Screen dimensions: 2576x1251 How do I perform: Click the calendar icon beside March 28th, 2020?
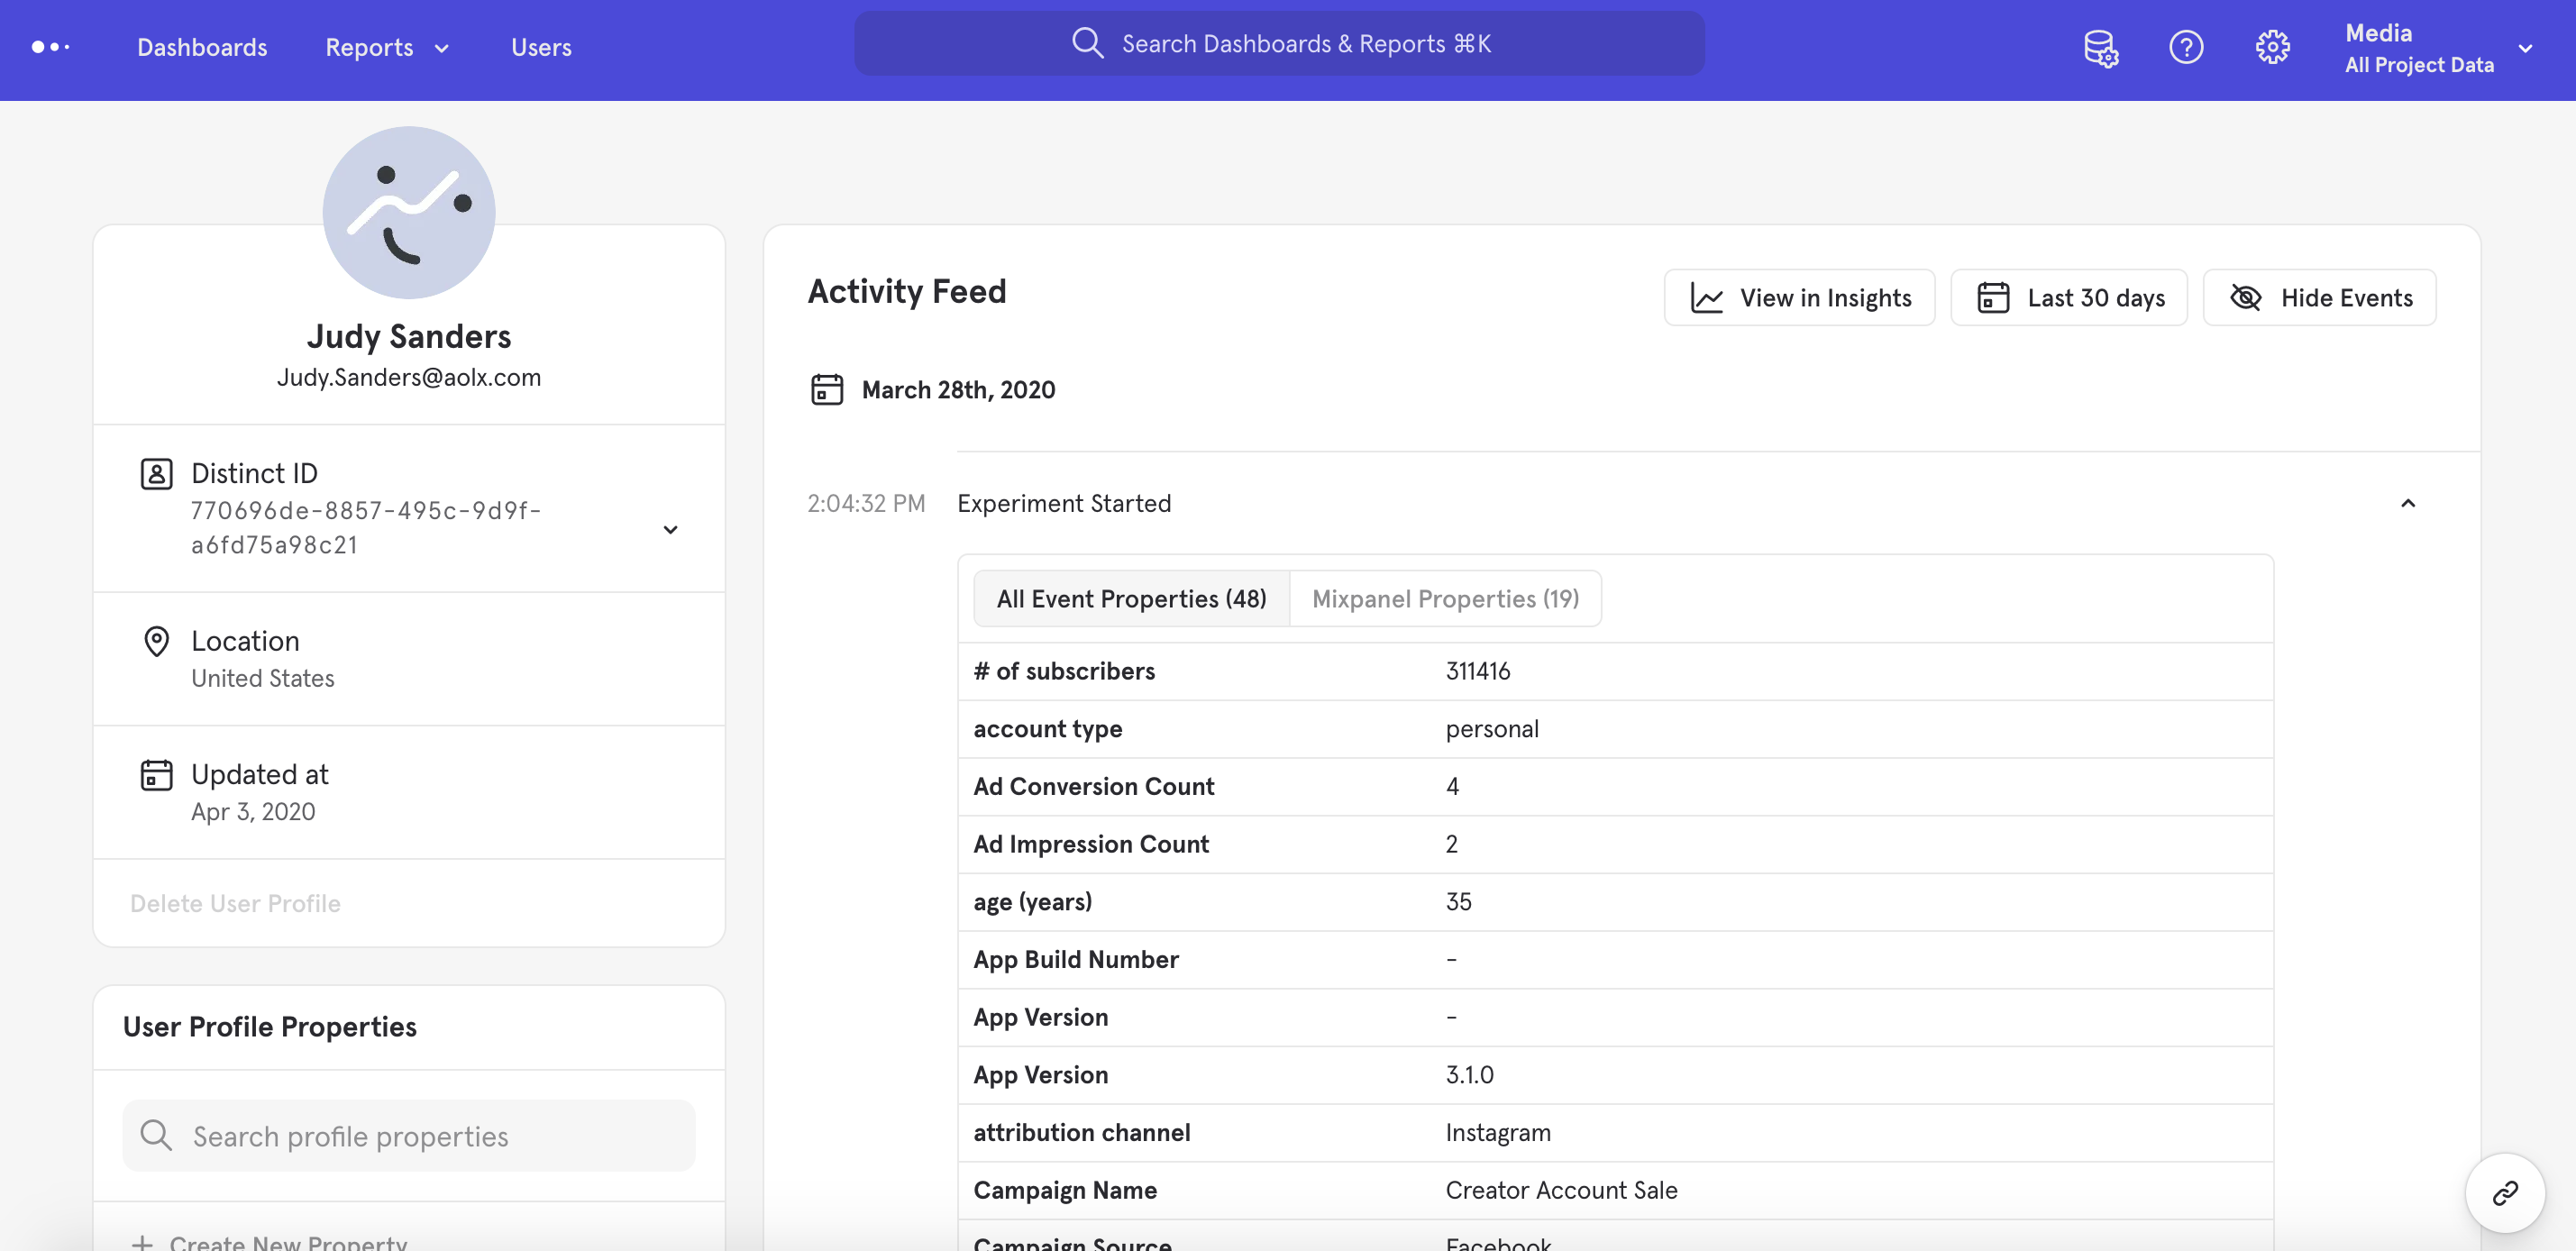point(826,389)
